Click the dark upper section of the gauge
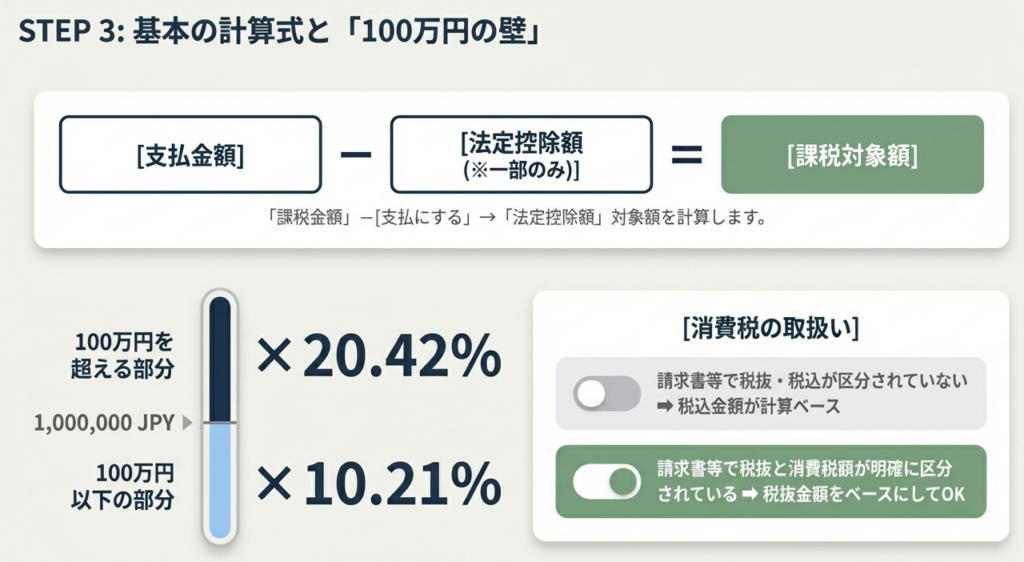1024x562 pixels. [220, 358]
